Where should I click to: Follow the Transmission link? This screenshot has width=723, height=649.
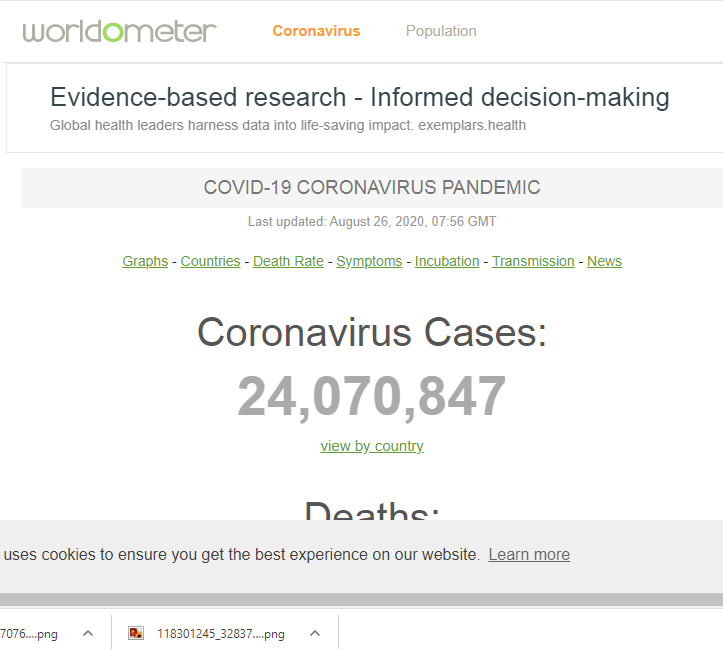point(533,261)
